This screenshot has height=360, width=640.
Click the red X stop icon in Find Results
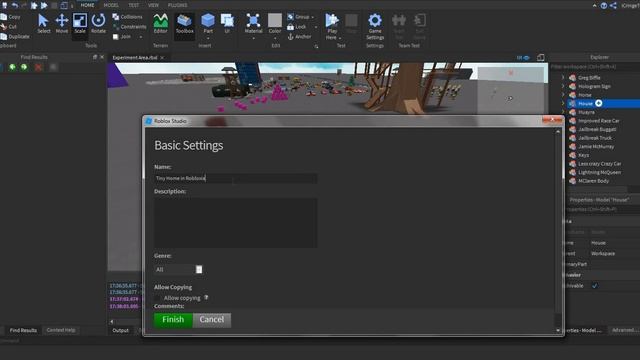(x=38, y=67)
